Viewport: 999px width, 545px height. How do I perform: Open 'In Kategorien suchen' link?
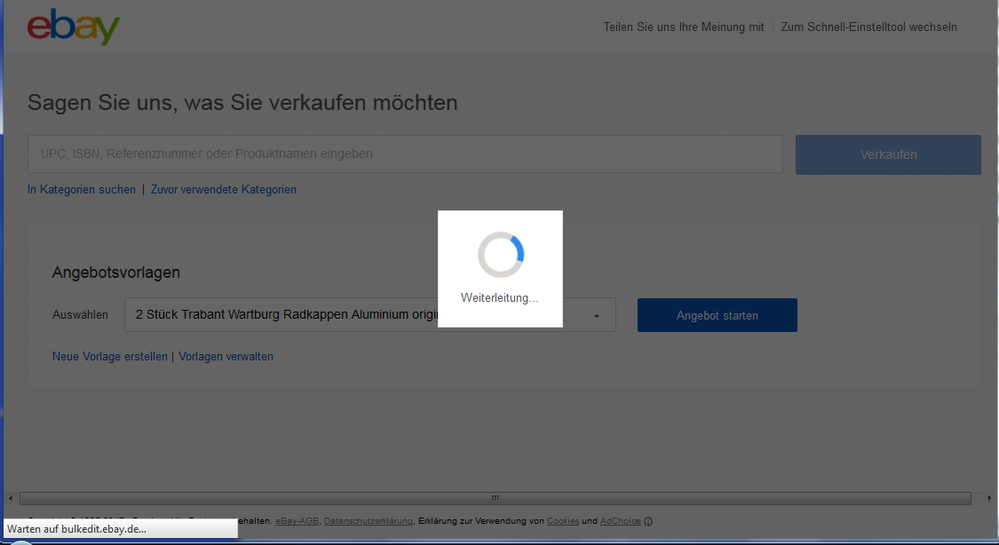pyautogui.click(x=81, y=189)
